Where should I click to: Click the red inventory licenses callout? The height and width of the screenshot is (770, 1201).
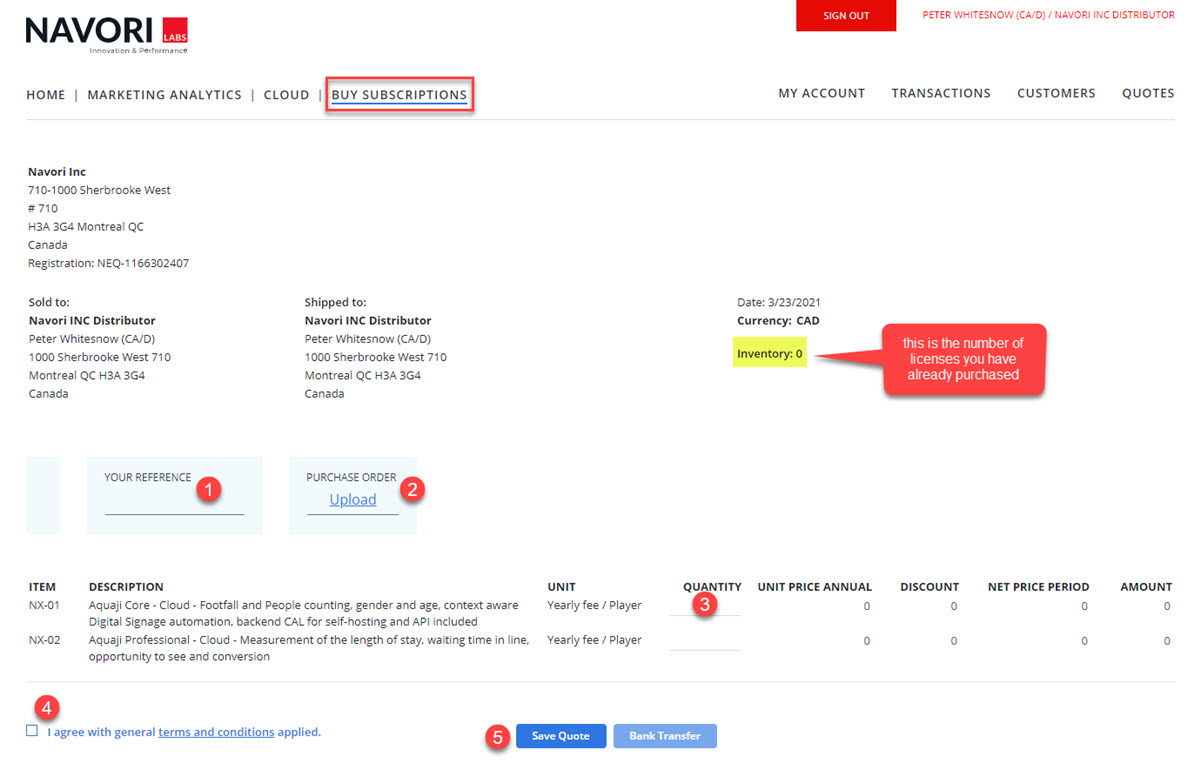(964, 359)
